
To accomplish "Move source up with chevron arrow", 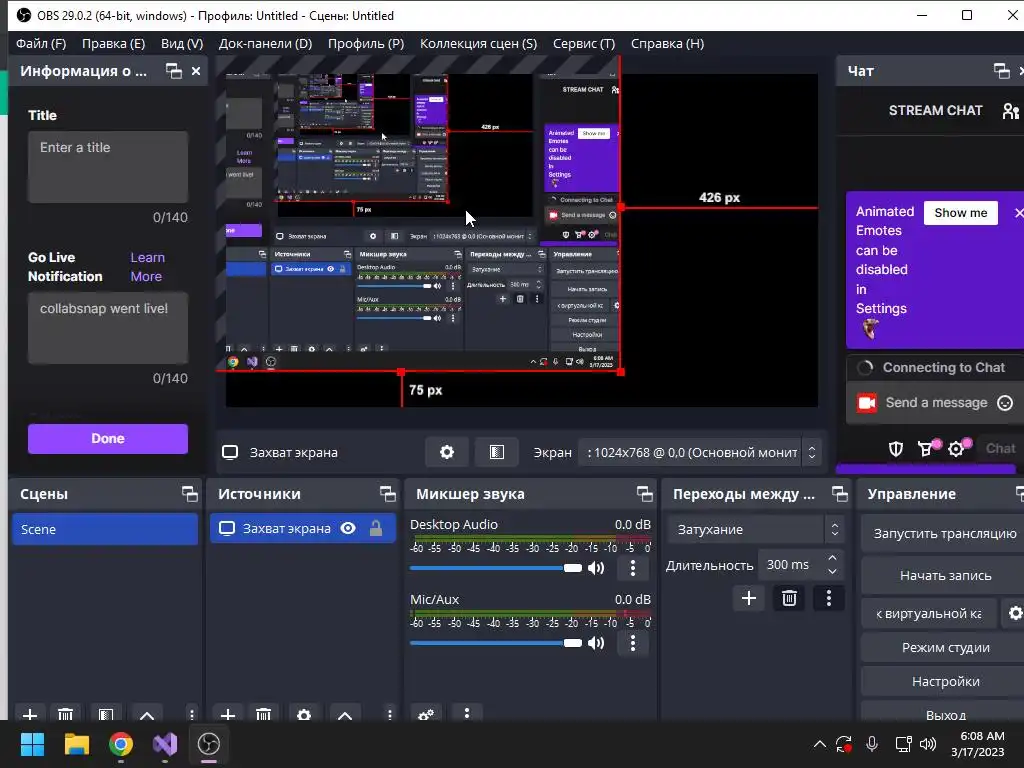I will coord(345,714).
